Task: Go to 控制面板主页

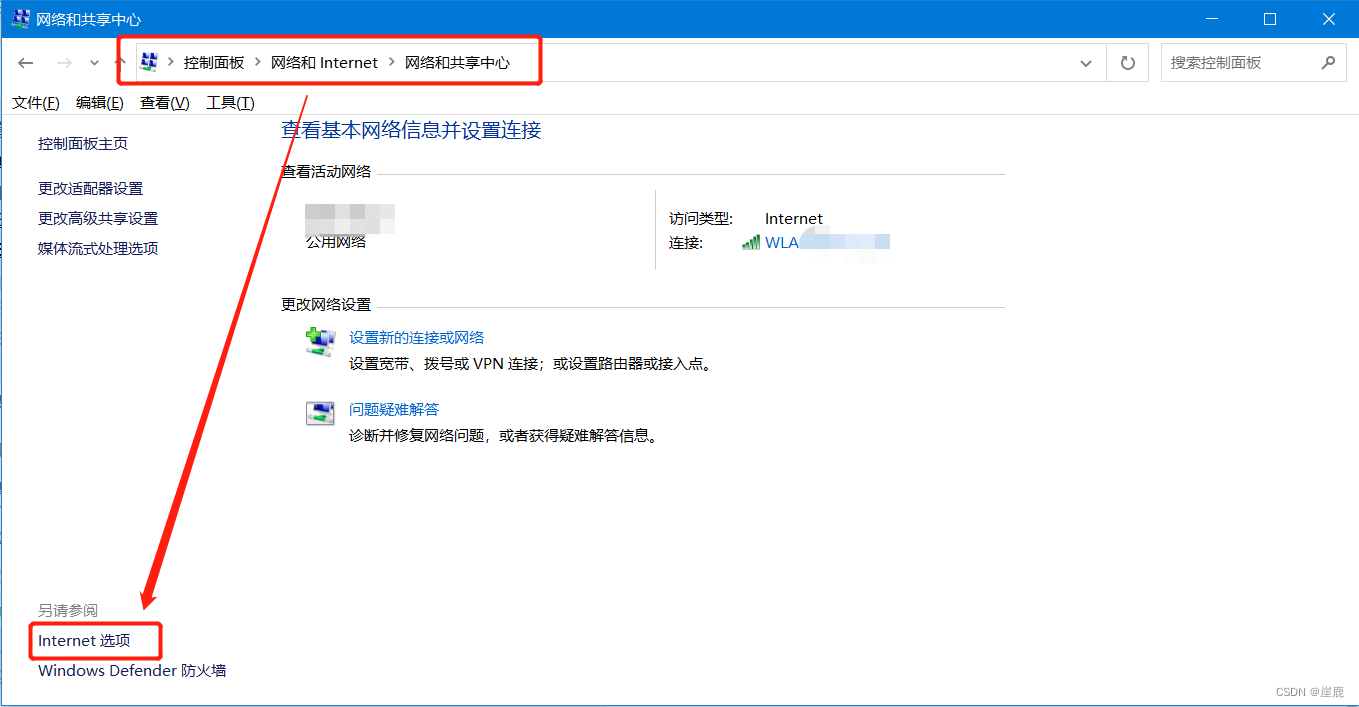Action: [83, 144]
